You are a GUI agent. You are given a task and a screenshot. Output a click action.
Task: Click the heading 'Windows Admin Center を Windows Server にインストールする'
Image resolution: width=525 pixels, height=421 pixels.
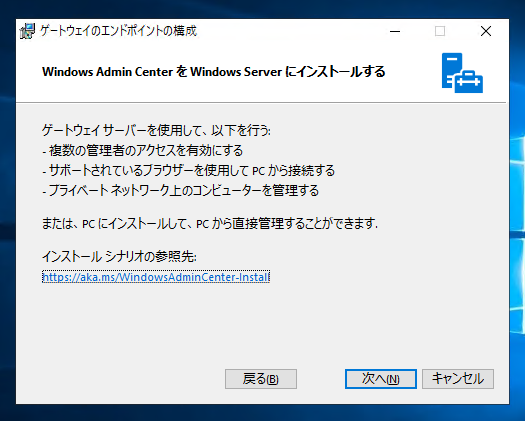point(214,72)
